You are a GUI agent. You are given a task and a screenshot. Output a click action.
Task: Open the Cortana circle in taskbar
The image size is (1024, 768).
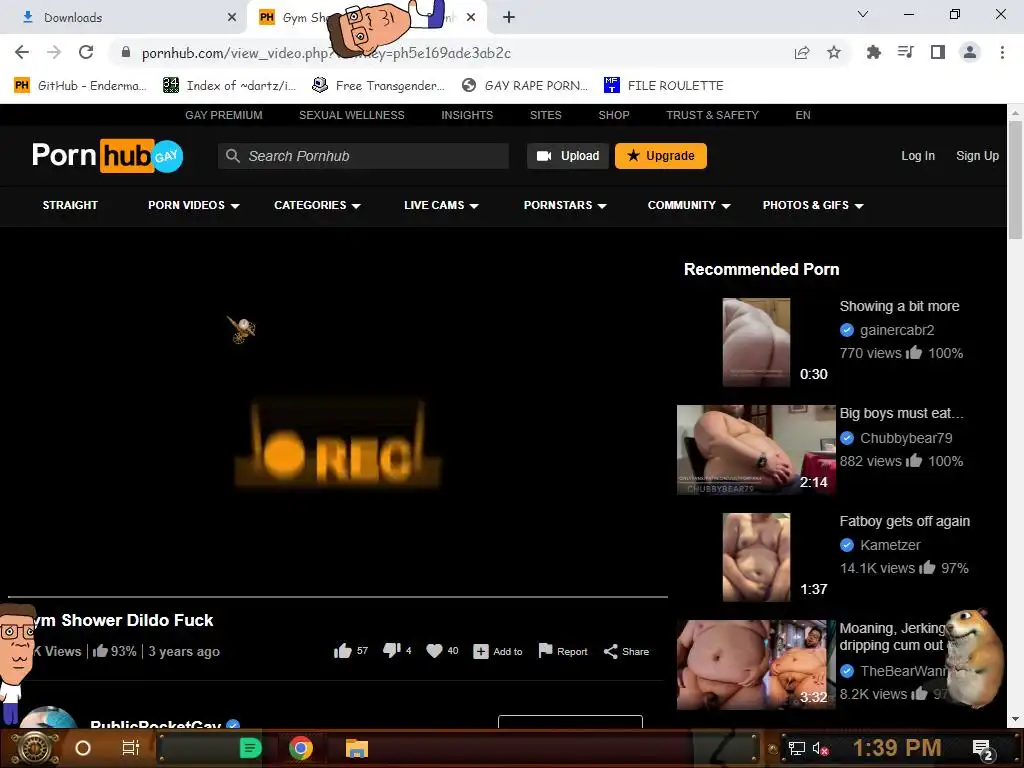[x=83, y=748]
